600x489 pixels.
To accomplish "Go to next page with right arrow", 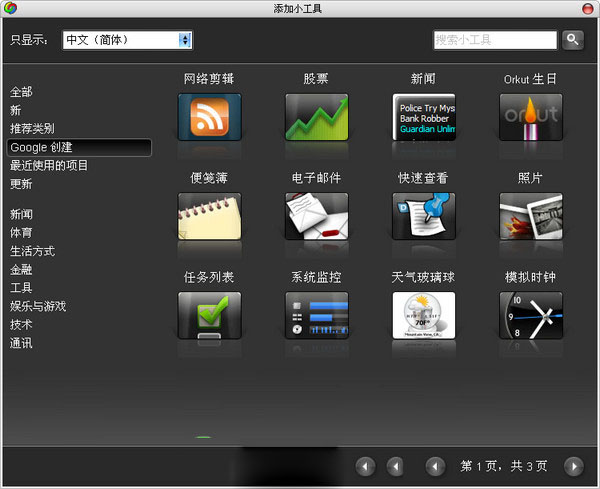I will (573, 466).
